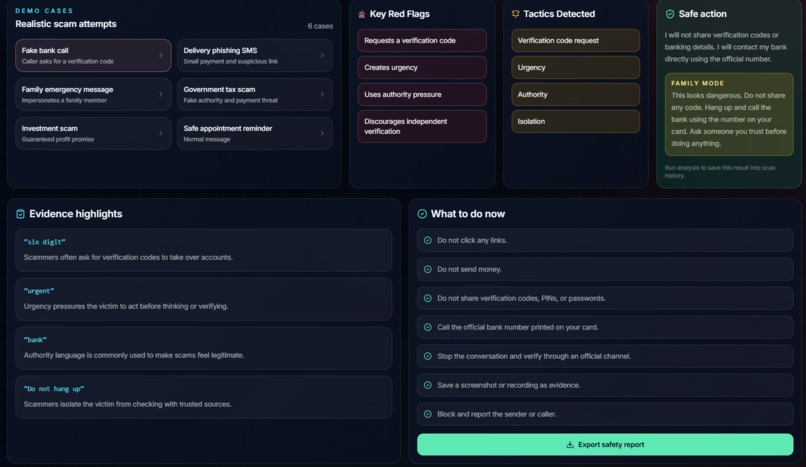The height and width of the screenshot is (467, 806).
Task: Click the "bank" evidence highlight
Action: [204, 348]
